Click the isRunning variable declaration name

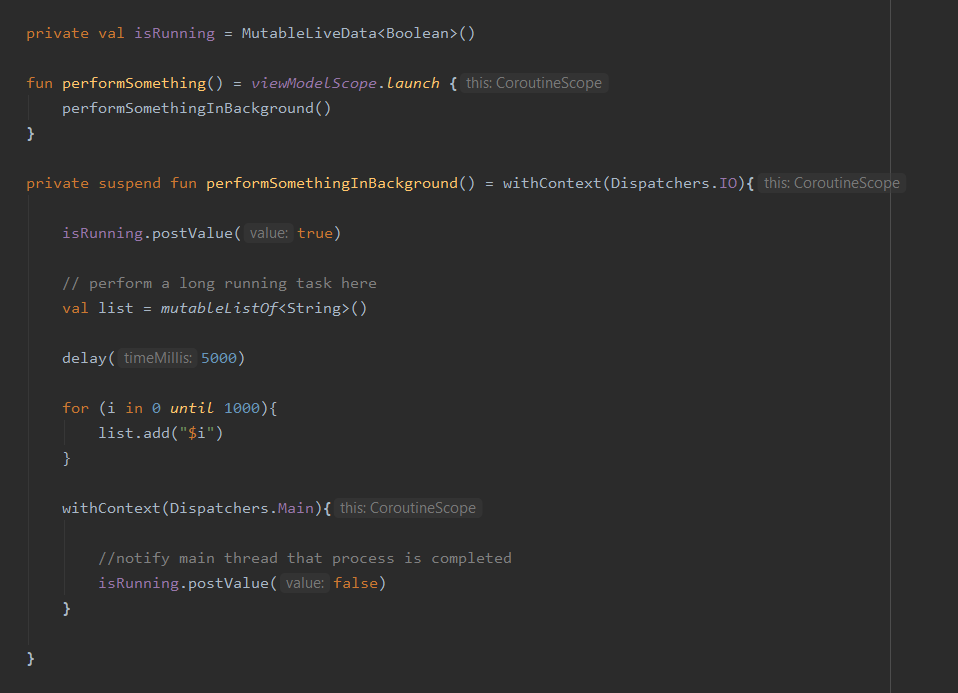(174, 33)
